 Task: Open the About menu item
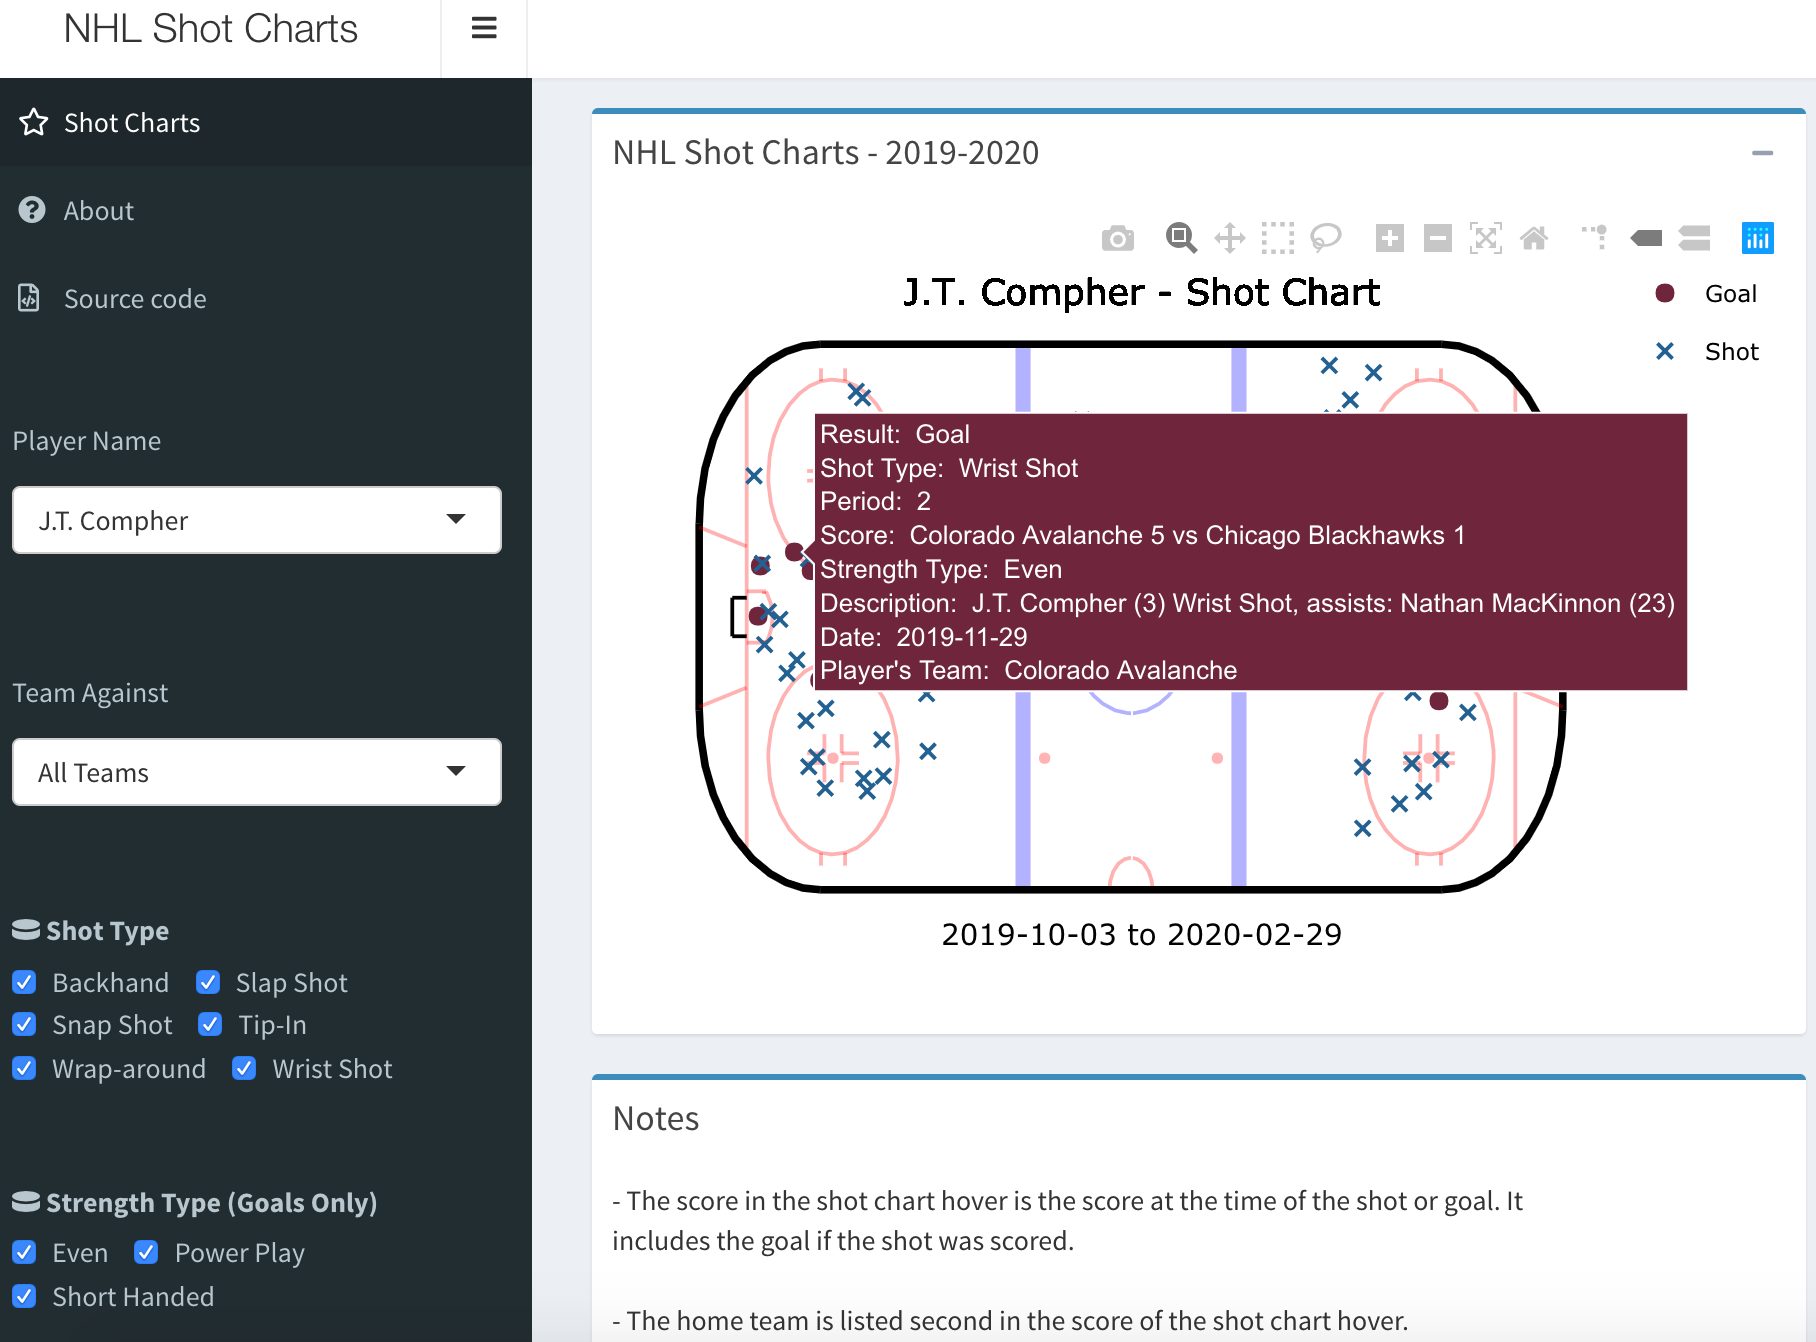(x=98, y=211)
